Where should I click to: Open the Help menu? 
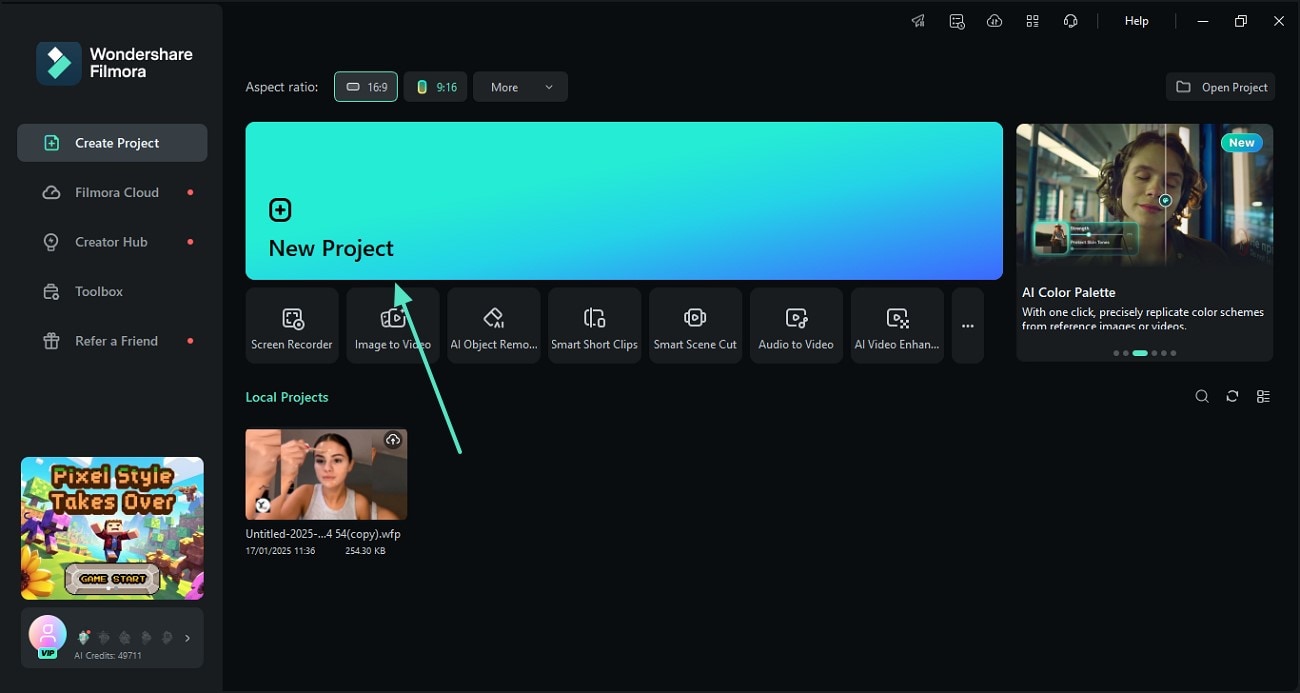(x=1137, y=21)
